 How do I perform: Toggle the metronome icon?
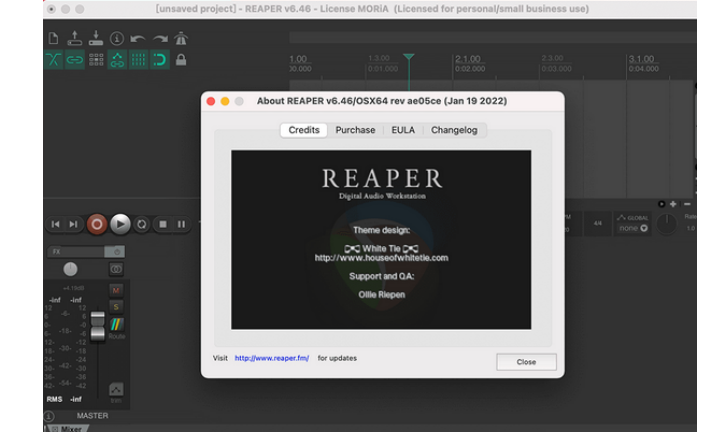coord(181,39)
